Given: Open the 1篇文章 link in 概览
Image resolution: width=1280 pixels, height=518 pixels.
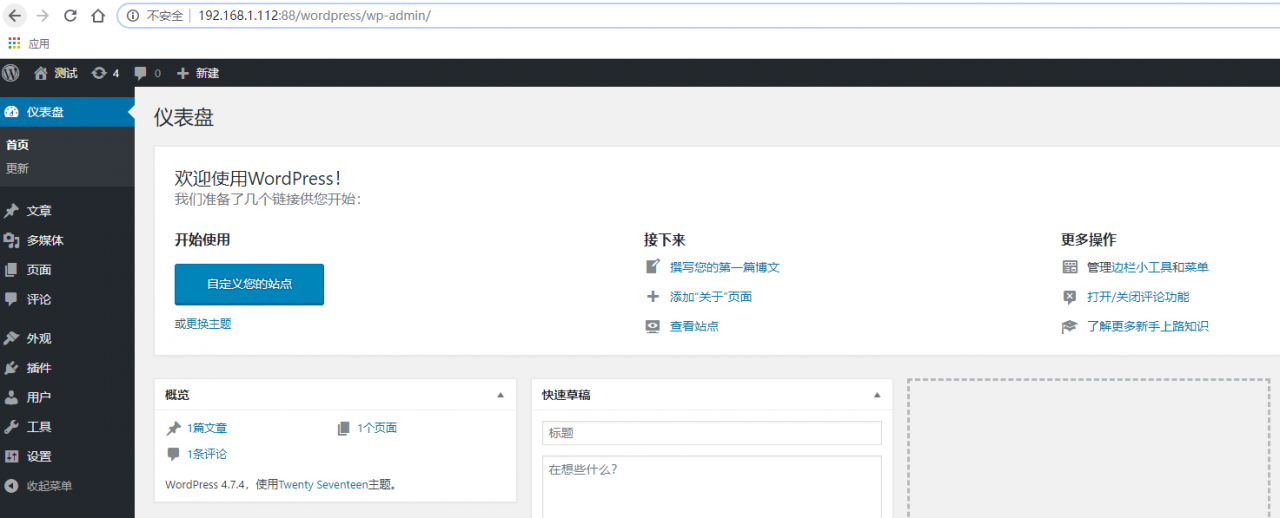Looking at the screenshot, I should [x=207, y=428].
